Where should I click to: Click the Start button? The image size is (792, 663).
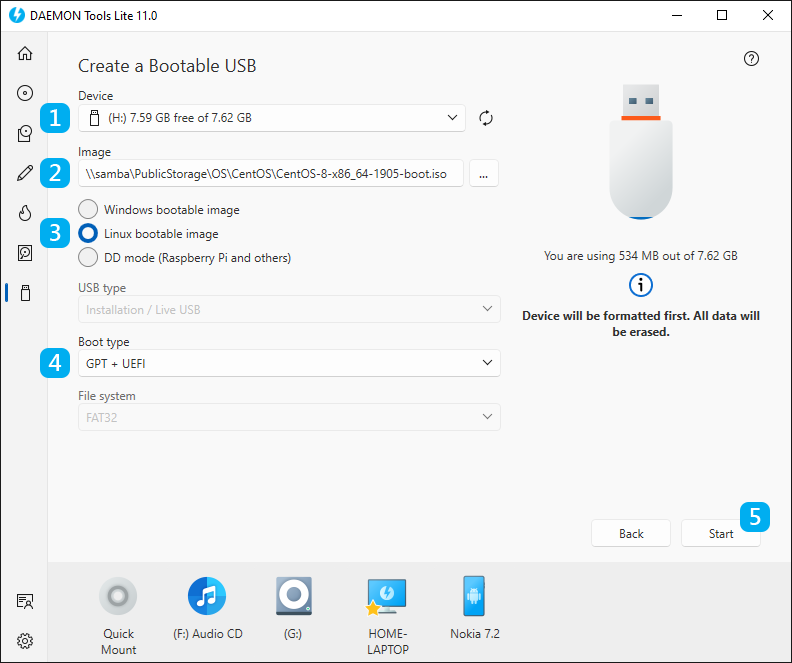[721, 533]
